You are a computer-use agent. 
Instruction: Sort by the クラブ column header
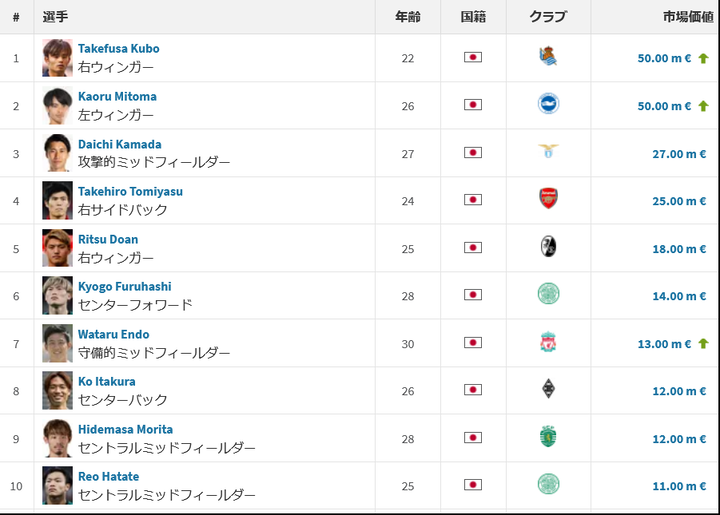click(x=547, y=17)
